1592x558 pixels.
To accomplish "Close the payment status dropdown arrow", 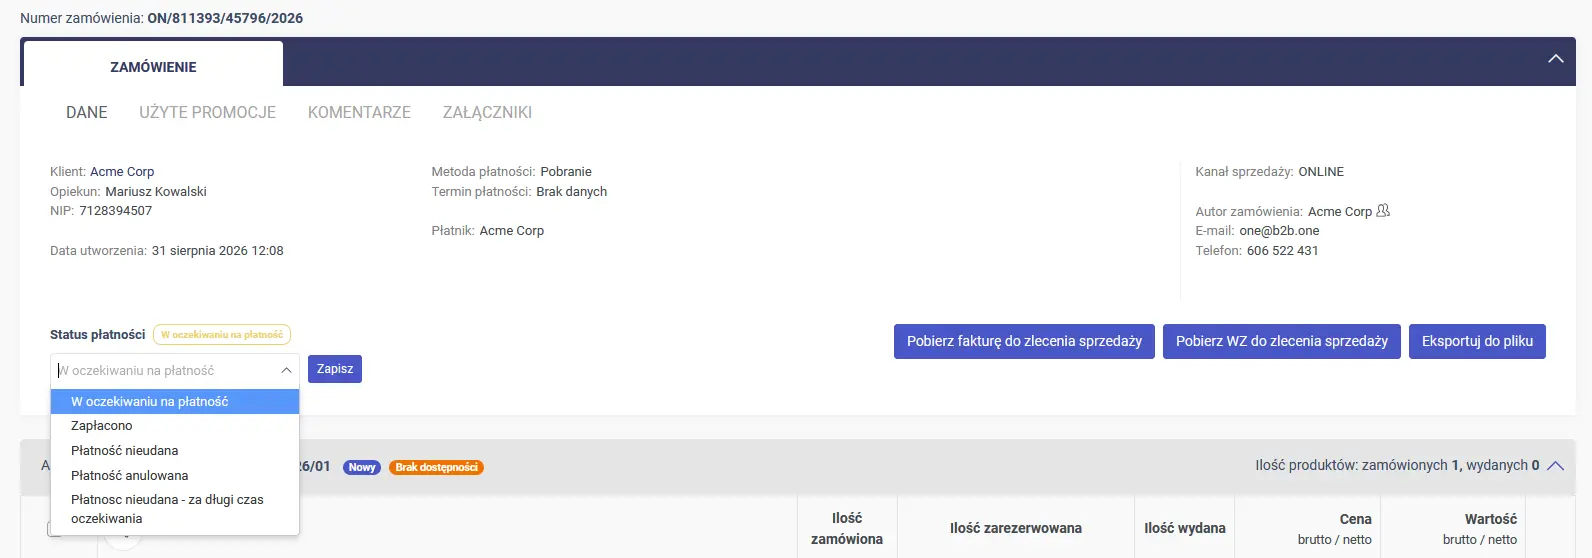I will (x=286, y=370).
